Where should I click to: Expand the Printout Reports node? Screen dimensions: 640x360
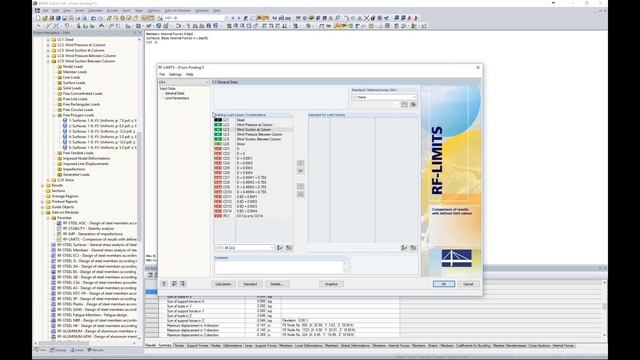43,202
